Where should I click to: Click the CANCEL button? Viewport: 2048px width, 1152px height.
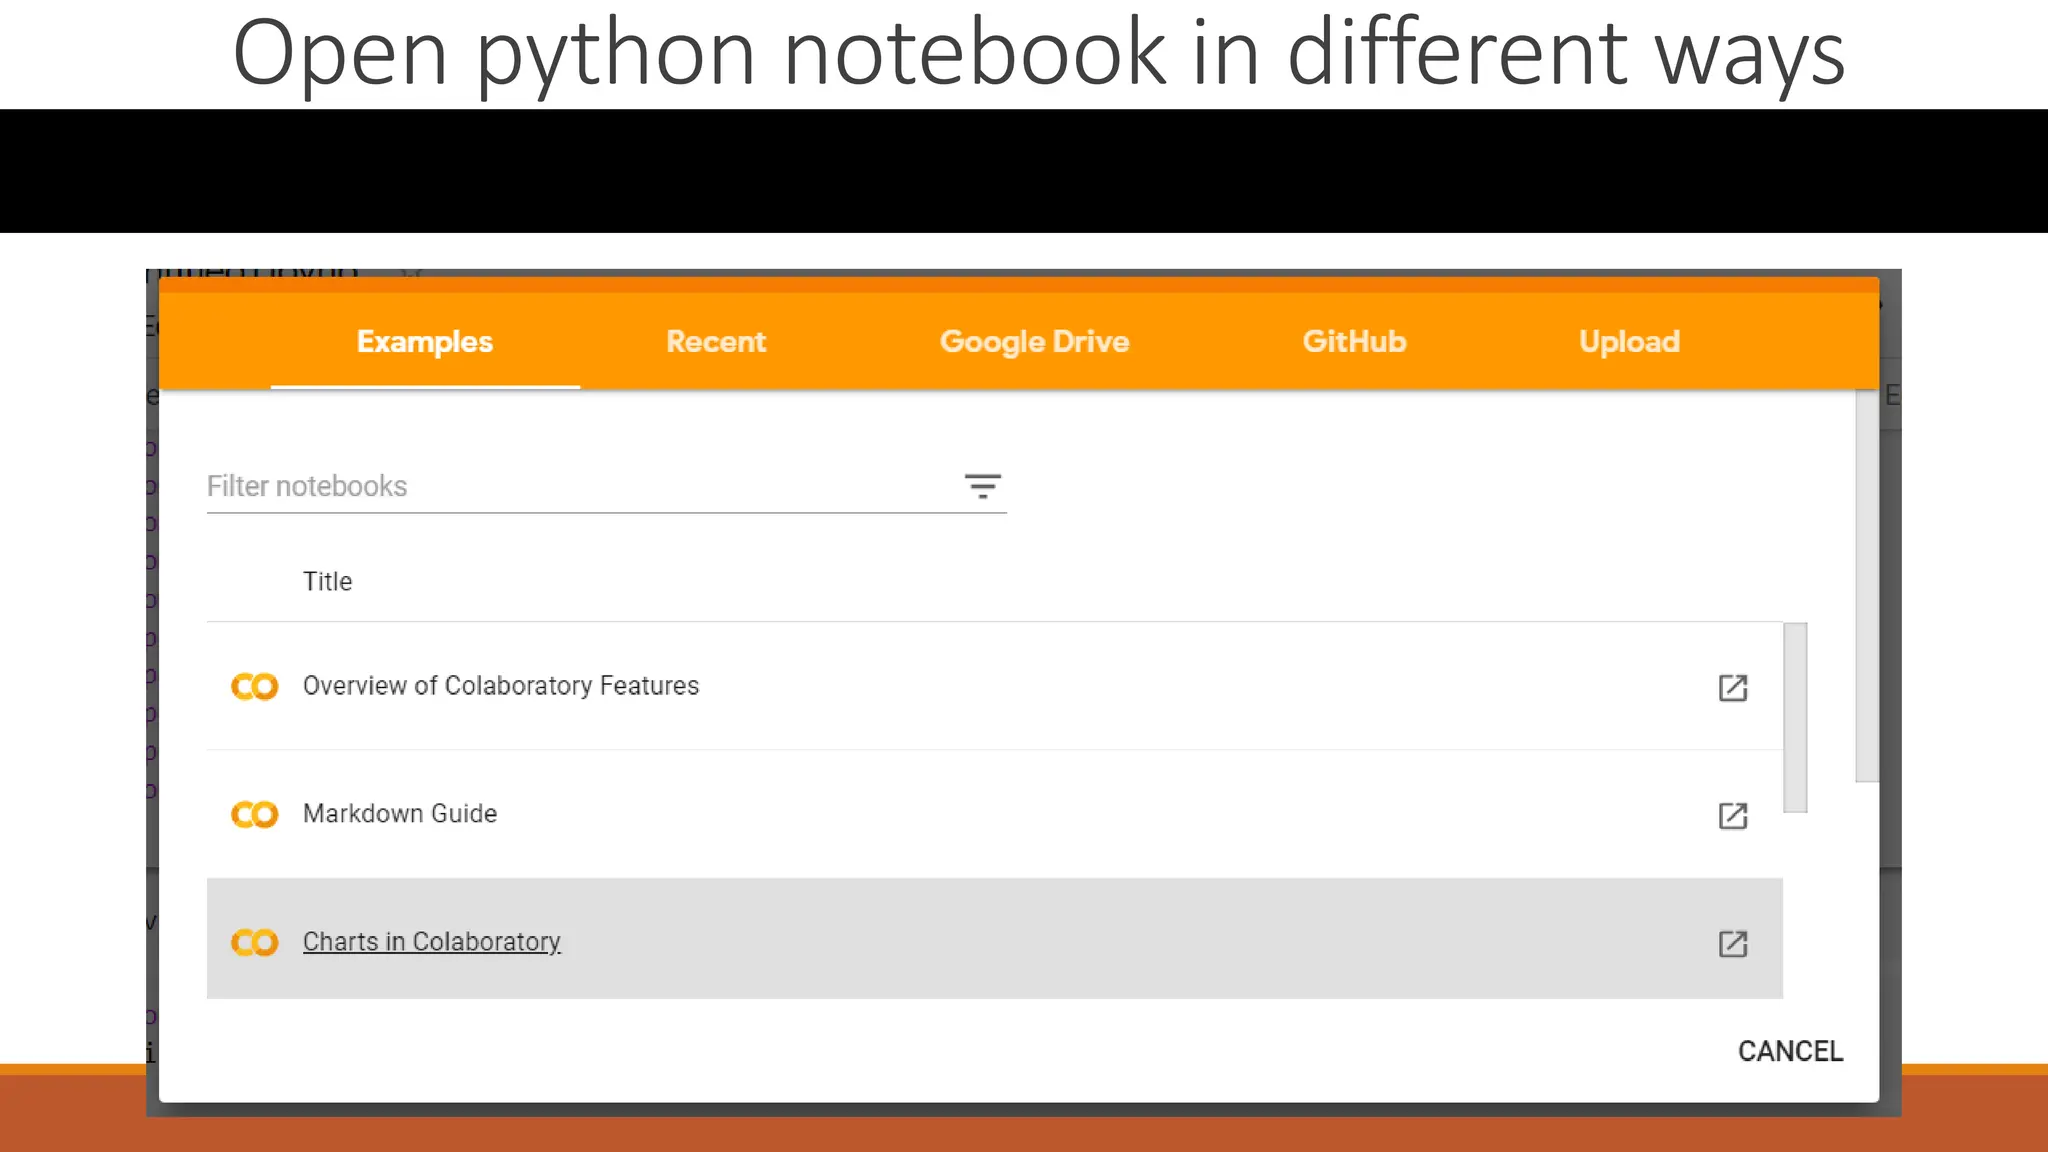point(1790,1051)
